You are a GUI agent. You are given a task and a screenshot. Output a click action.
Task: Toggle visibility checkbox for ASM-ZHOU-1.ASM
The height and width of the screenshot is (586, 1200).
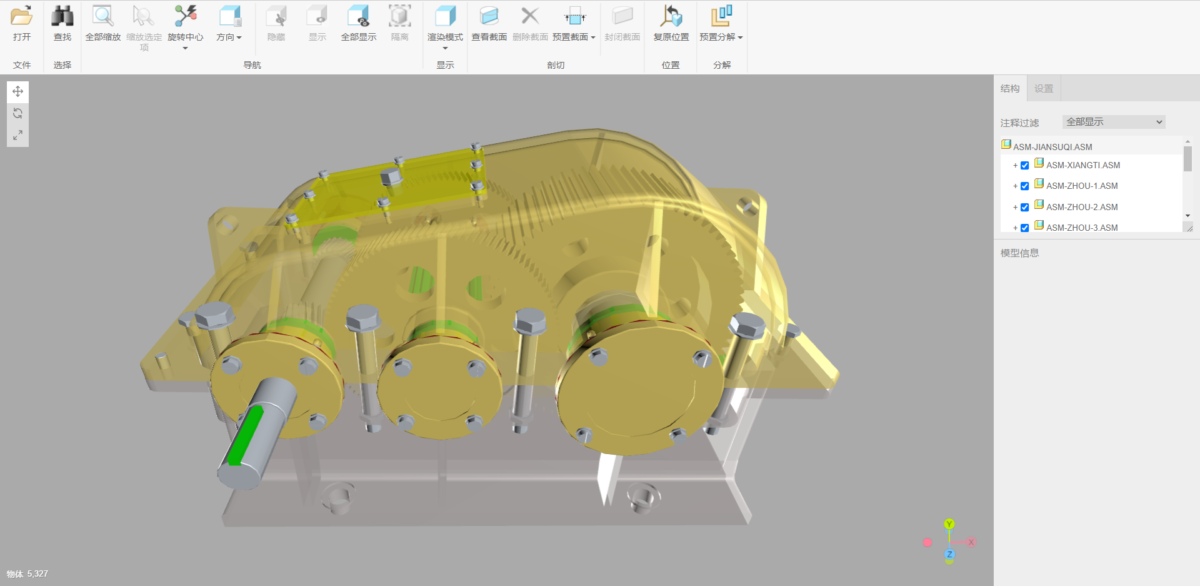pos(1025,186)
